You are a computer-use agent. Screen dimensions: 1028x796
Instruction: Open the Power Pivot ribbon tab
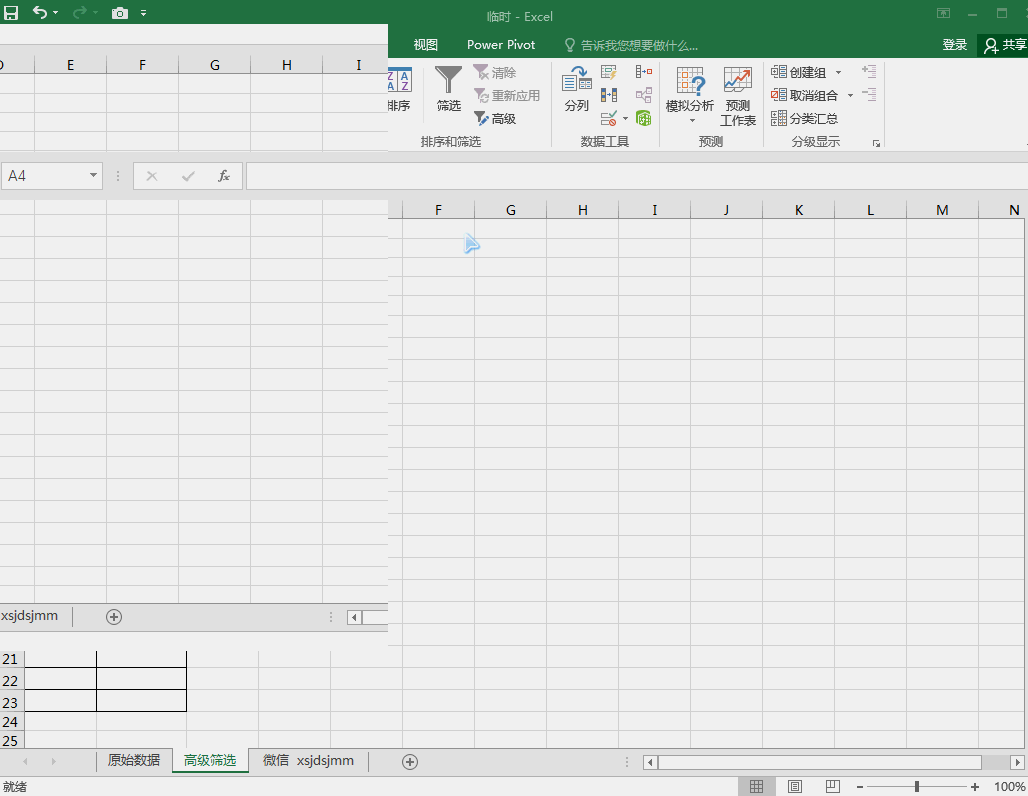pyautogui.click(x=501, y=45)
